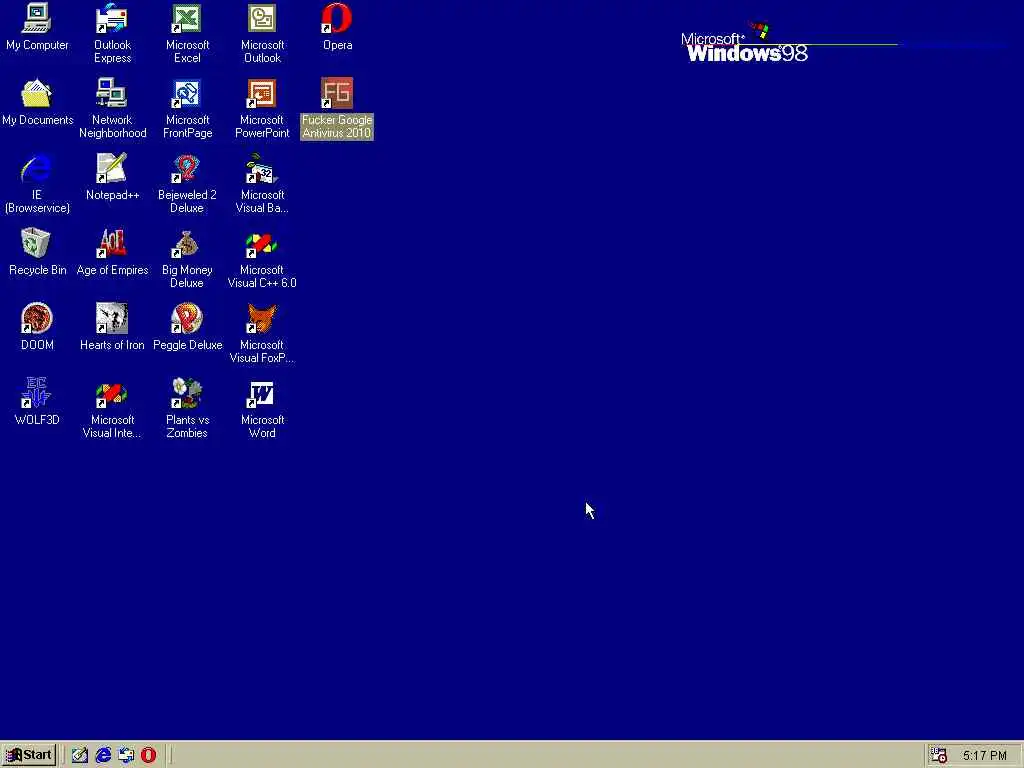Click the Show Desktop quick launch icon
This screenshot has width=1024, height=768.
80,755
